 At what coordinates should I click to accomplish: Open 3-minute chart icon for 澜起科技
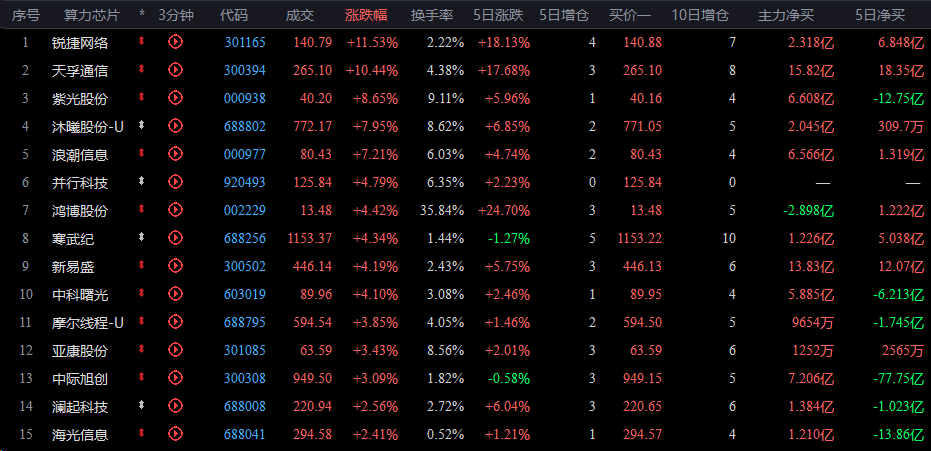click(x=175, y=405)
